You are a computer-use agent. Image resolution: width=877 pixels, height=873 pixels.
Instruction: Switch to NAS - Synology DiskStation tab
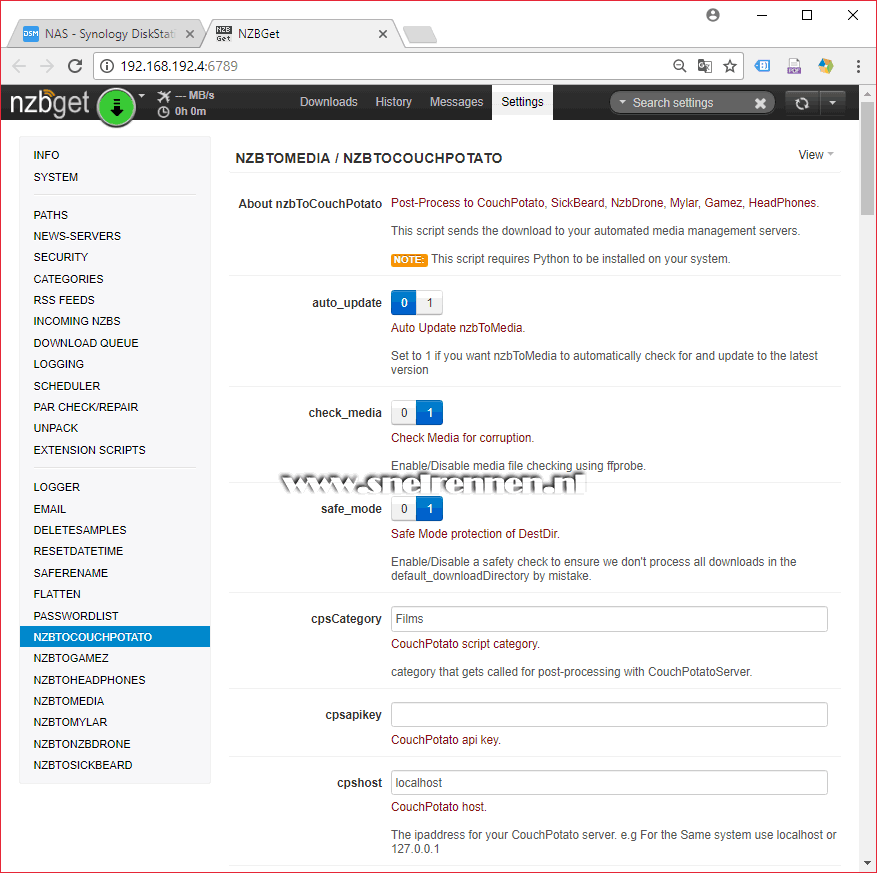tap(109, 34)
